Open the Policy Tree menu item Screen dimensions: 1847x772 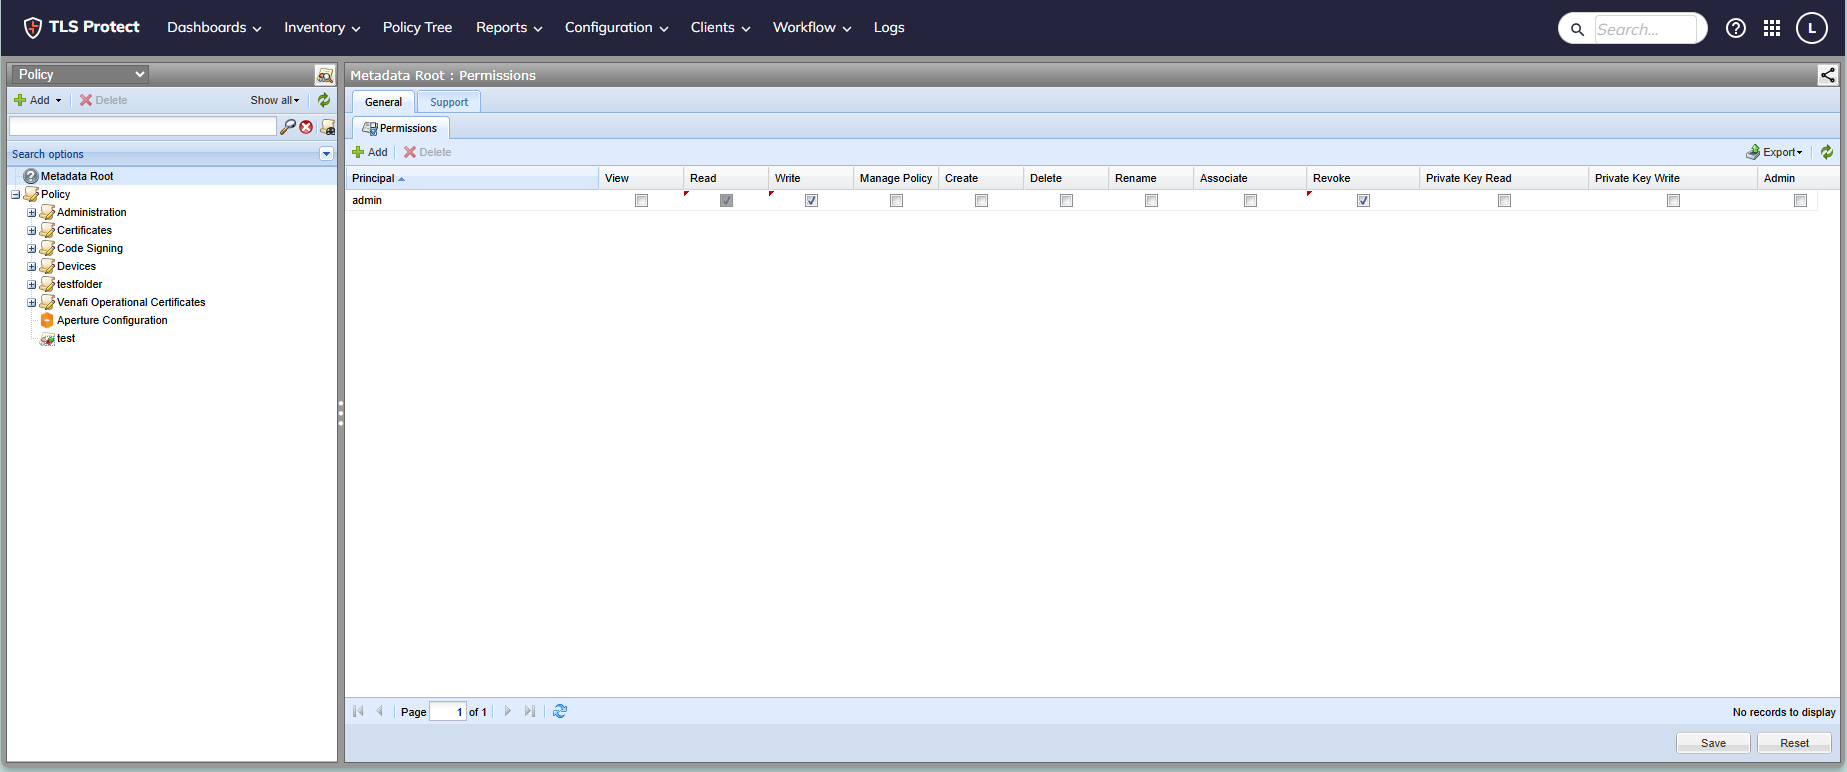[417, 28]
